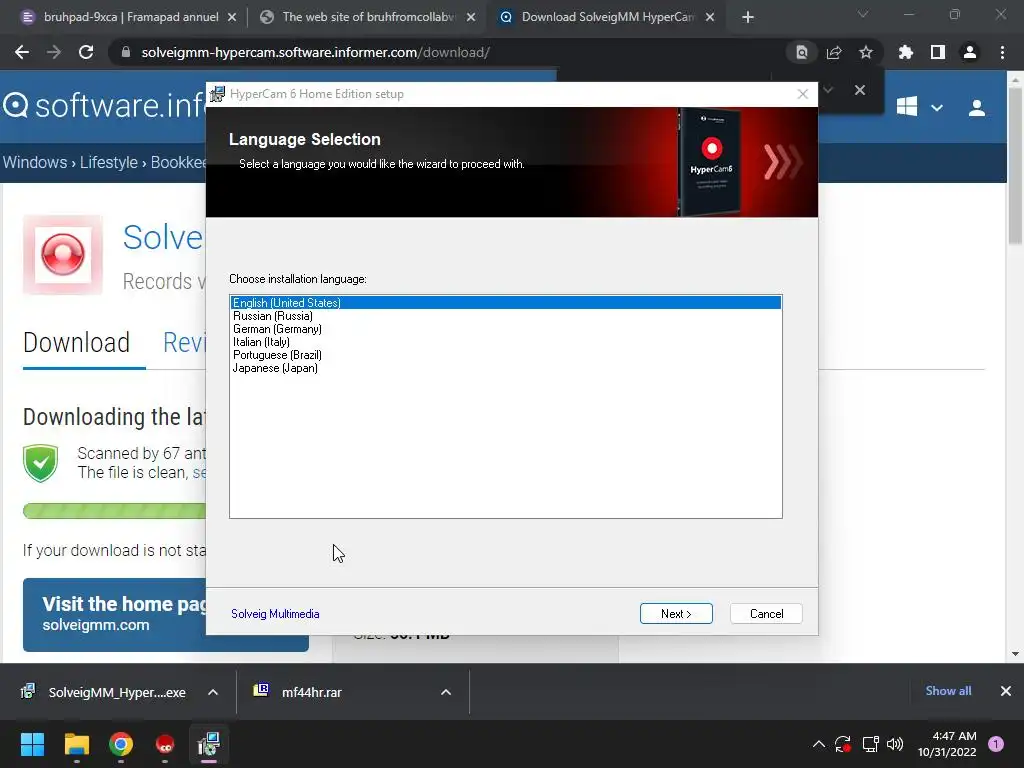Click the address bar URL
Viewport: 1024px width, 768px height.
(315, 52)
